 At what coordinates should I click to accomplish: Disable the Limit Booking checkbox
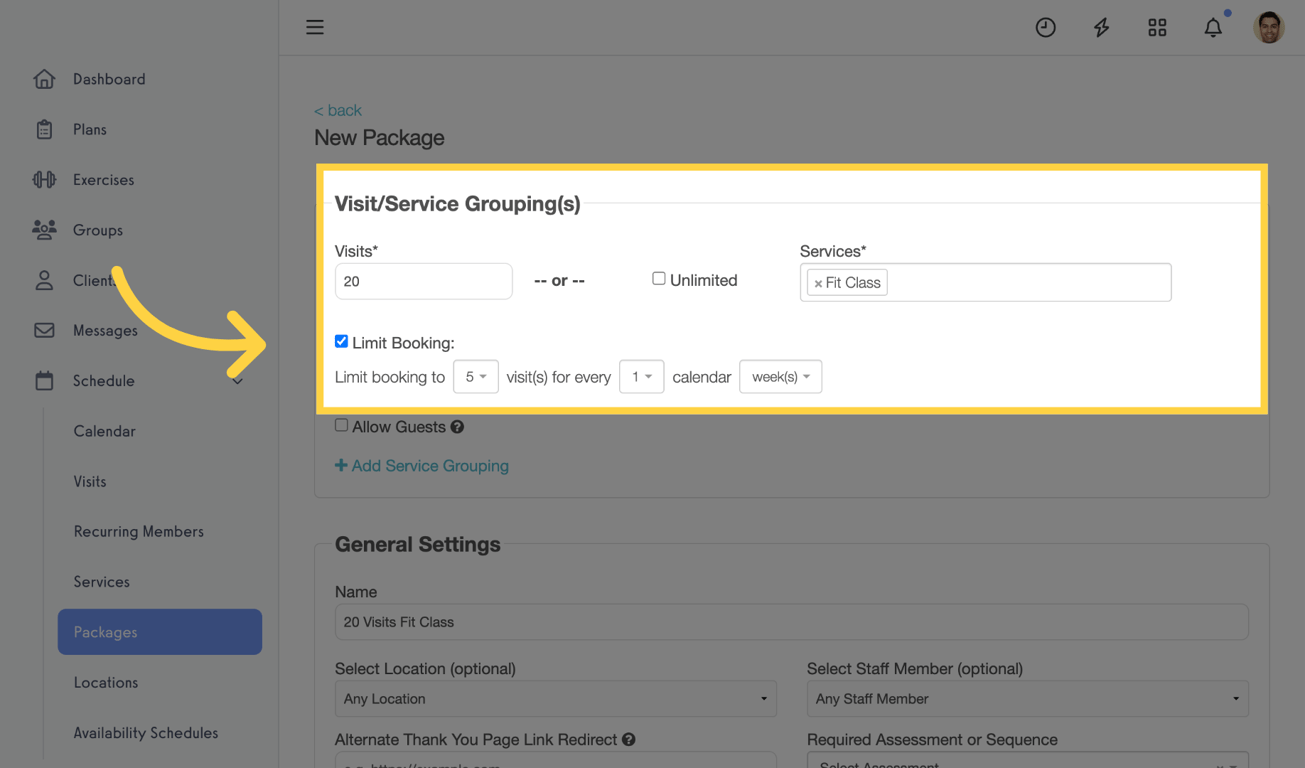point(341,341)
